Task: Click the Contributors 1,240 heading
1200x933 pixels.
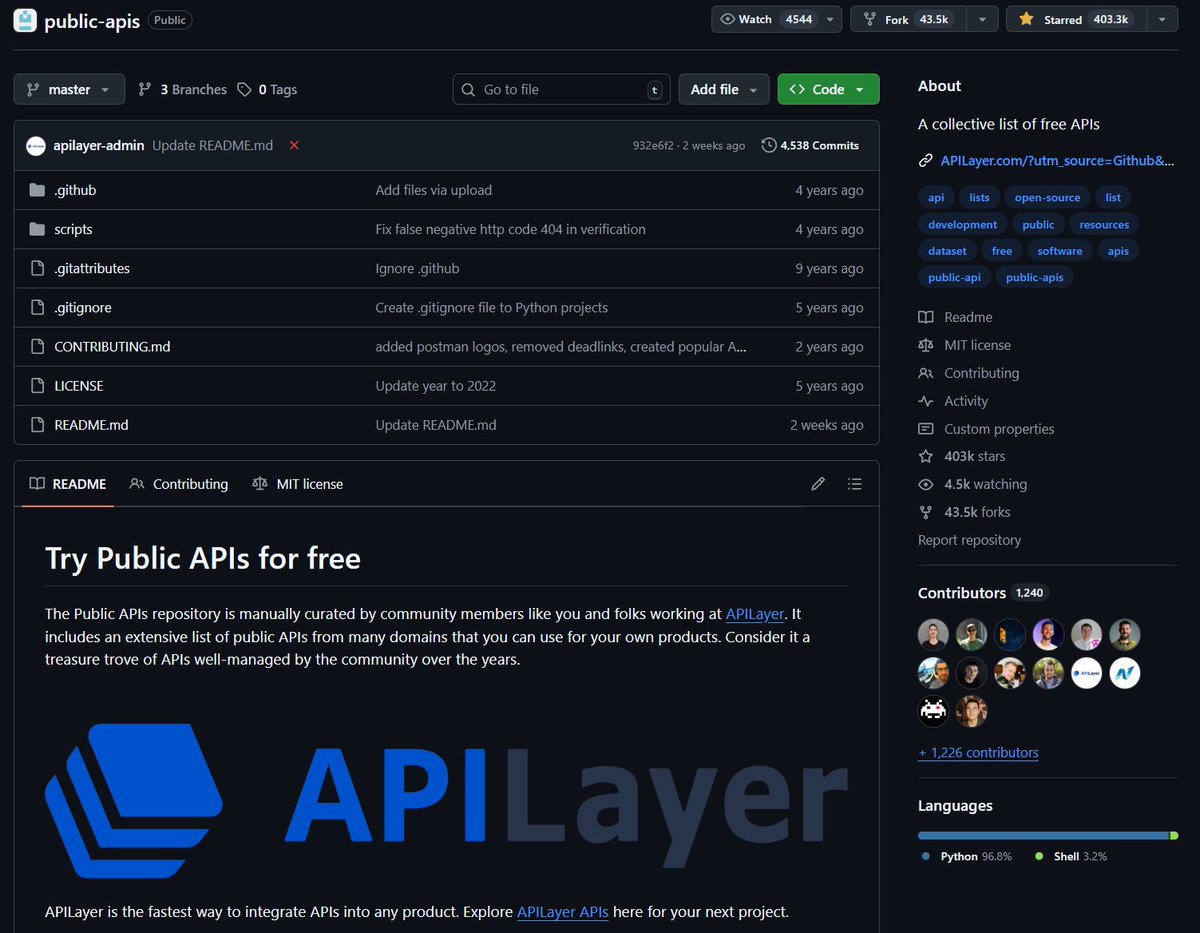Action: coord(981,593)
